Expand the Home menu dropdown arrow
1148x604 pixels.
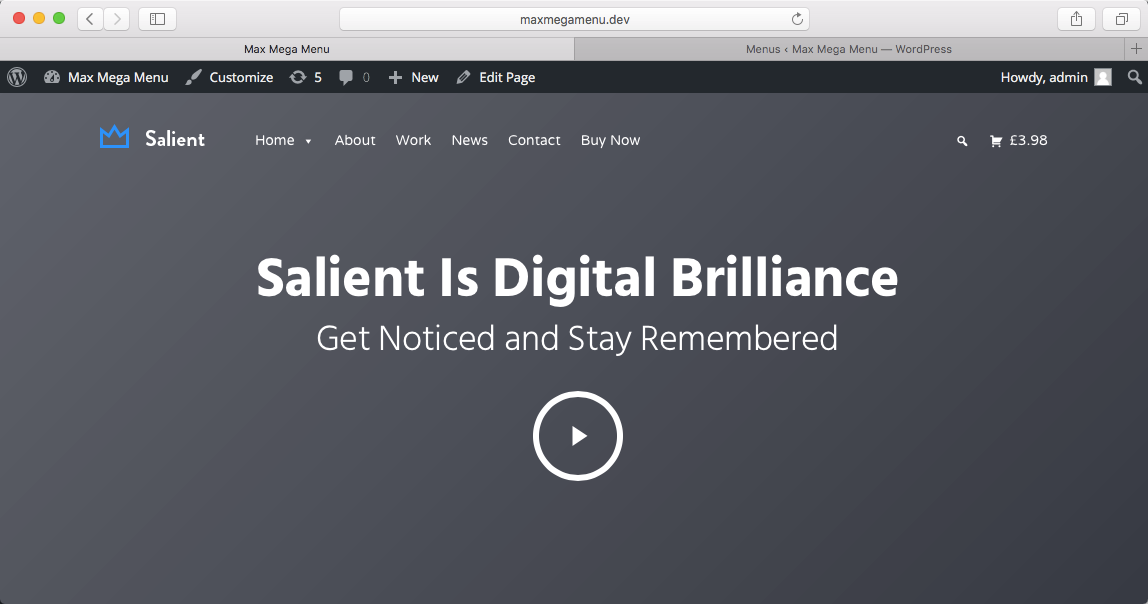tap(308, 141)
